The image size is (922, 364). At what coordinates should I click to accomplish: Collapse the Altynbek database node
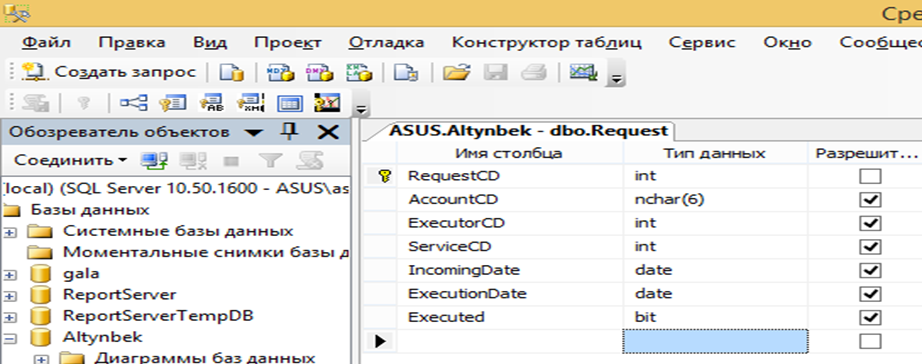[9, 338]
